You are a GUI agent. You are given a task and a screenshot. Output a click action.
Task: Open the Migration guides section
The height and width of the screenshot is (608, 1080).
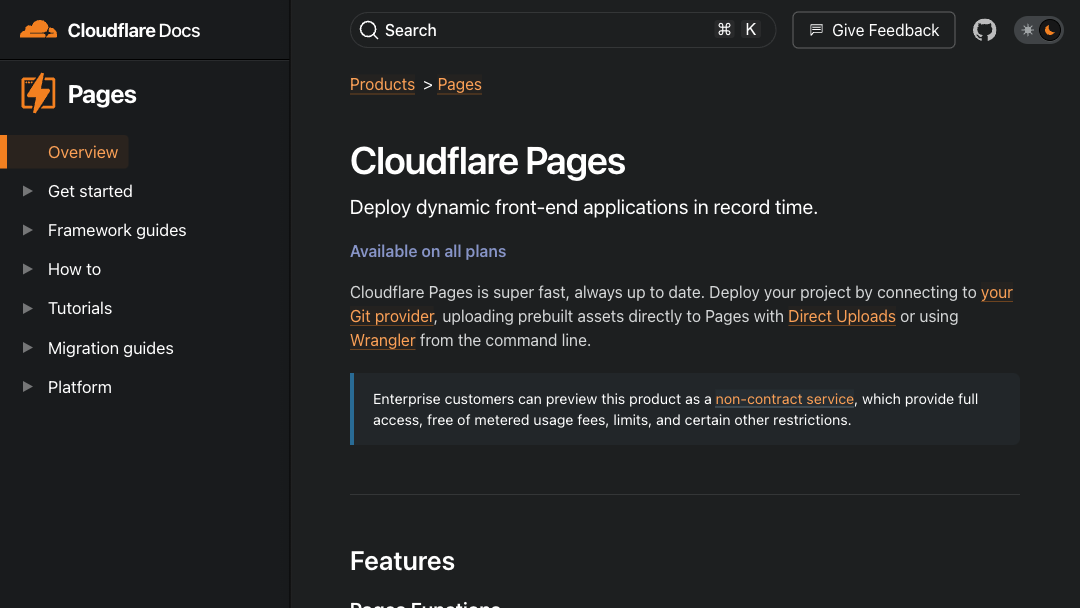111,348
